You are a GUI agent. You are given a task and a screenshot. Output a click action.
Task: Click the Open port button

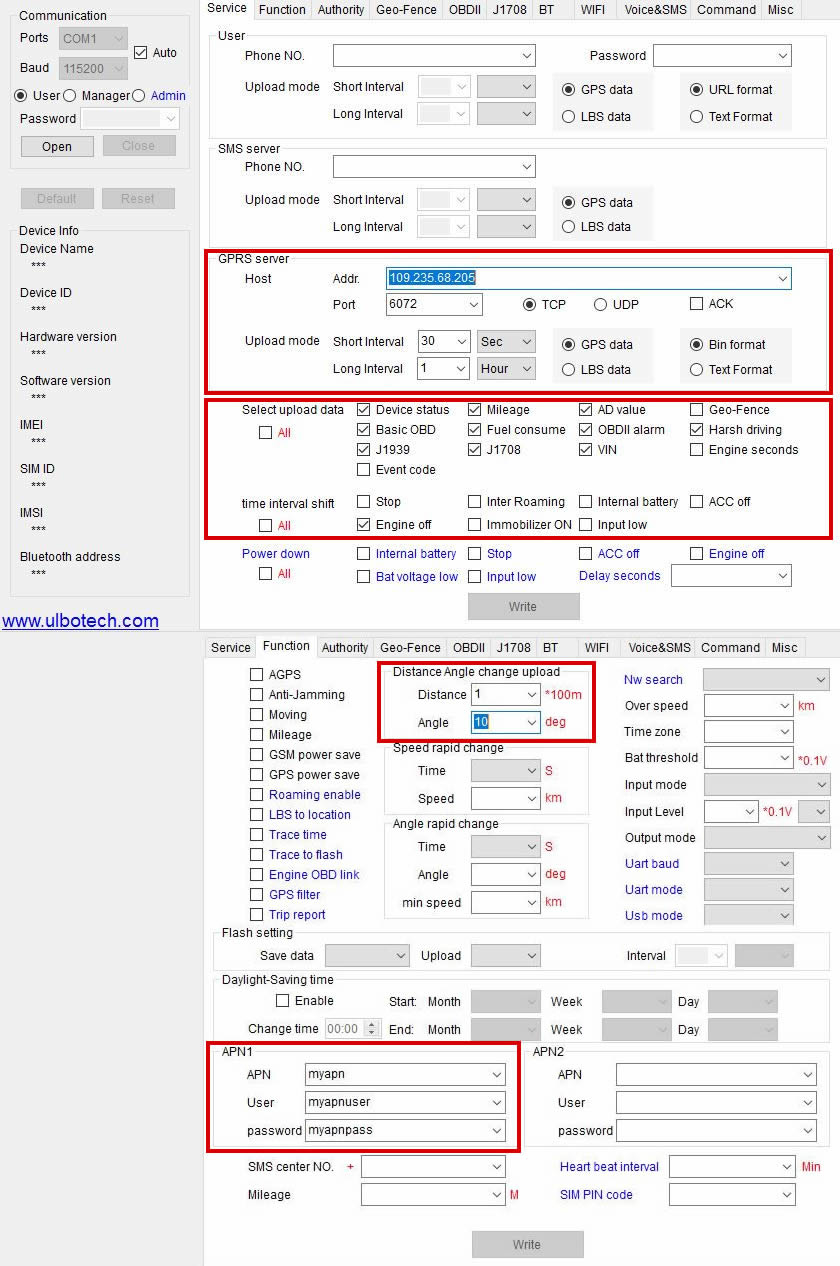57,146
